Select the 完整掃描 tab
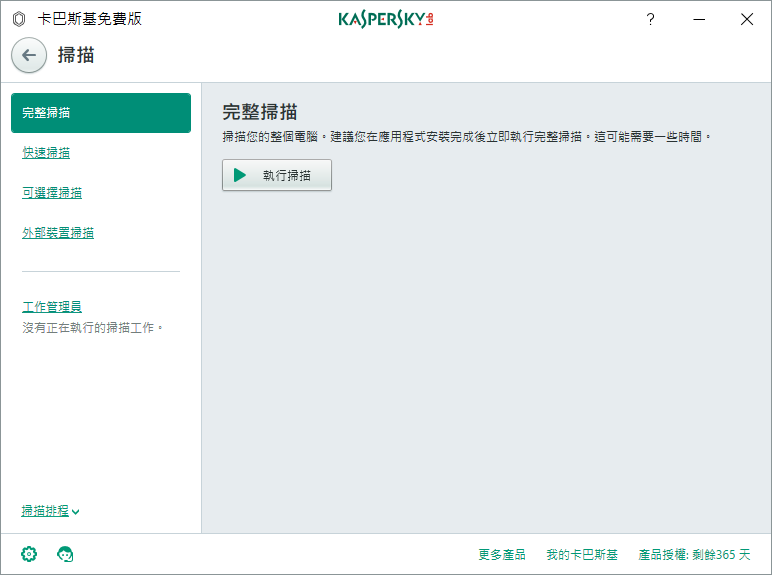This screenshot has height=575, width=772. coord(100,113)
